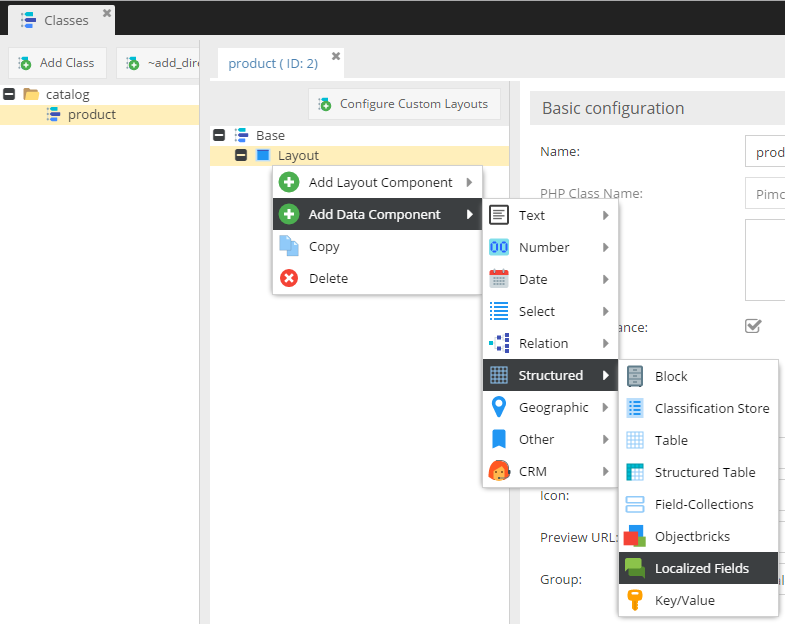Click the Key/Value key icon

pyautogui.click(x=635, y=600)
